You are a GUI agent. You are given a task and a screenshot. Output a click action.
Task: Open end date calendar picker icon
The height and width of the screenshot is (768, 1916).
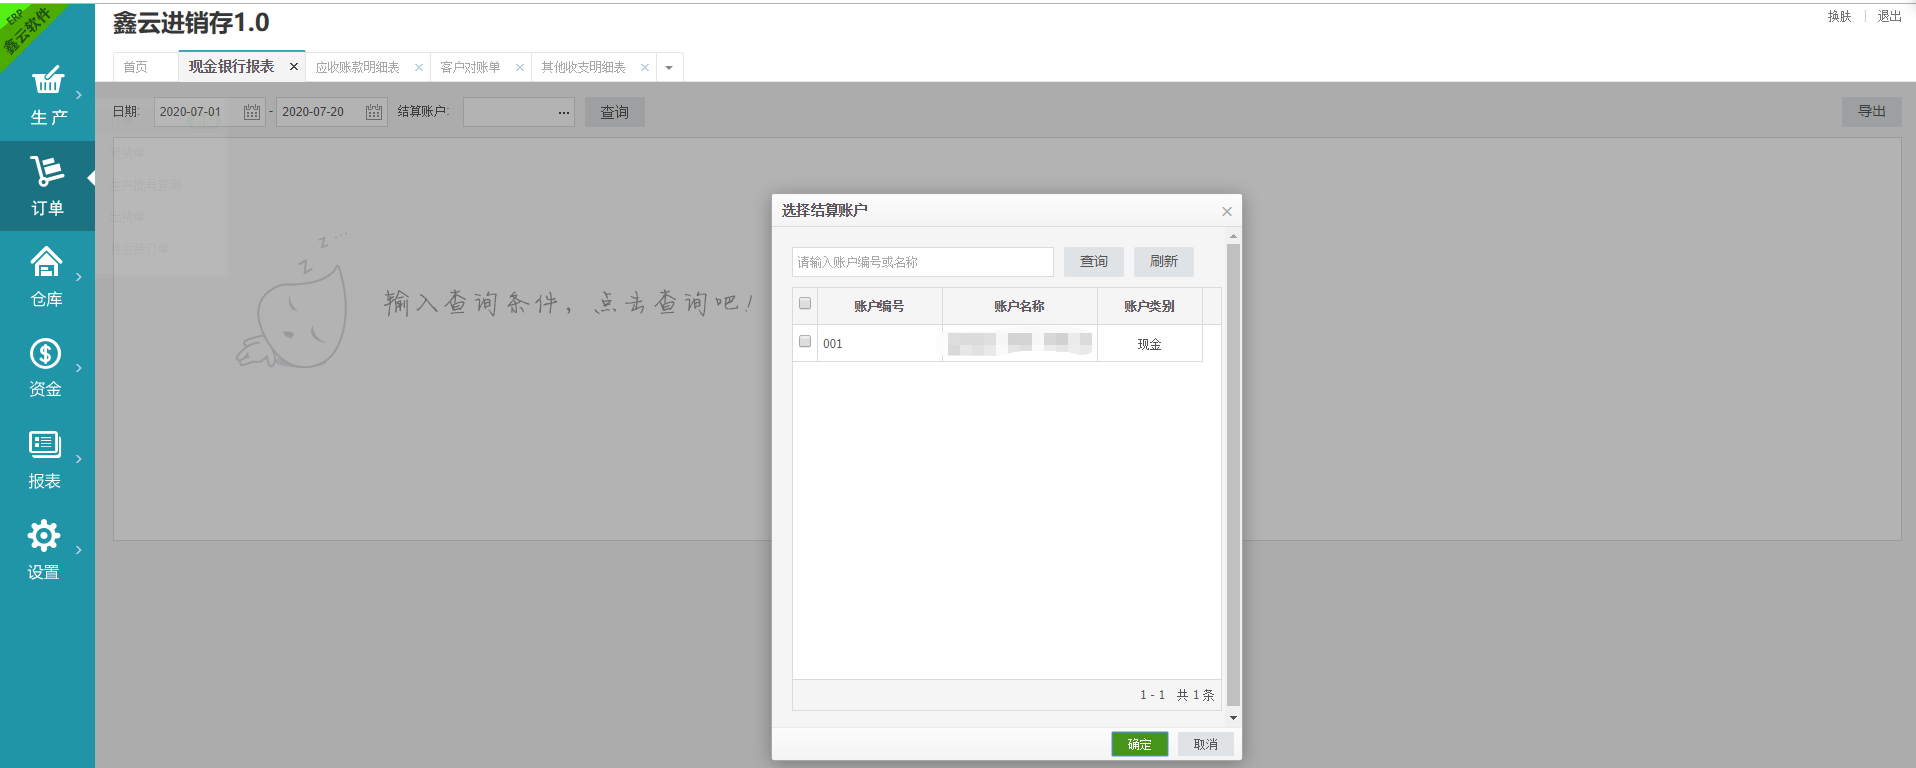point(374,112)
